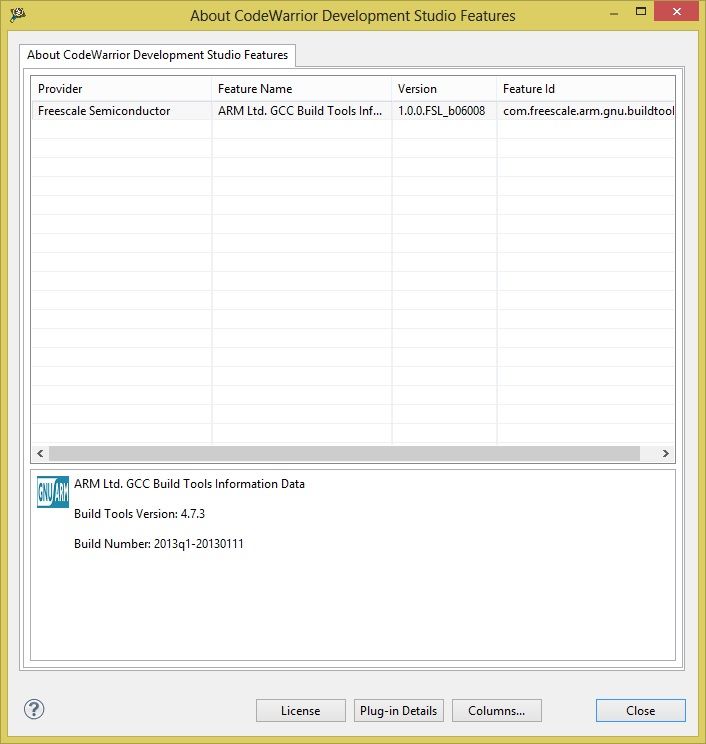Sort by Provider column header
This screenshot has width=706, height=744.
tap(121, 89)
